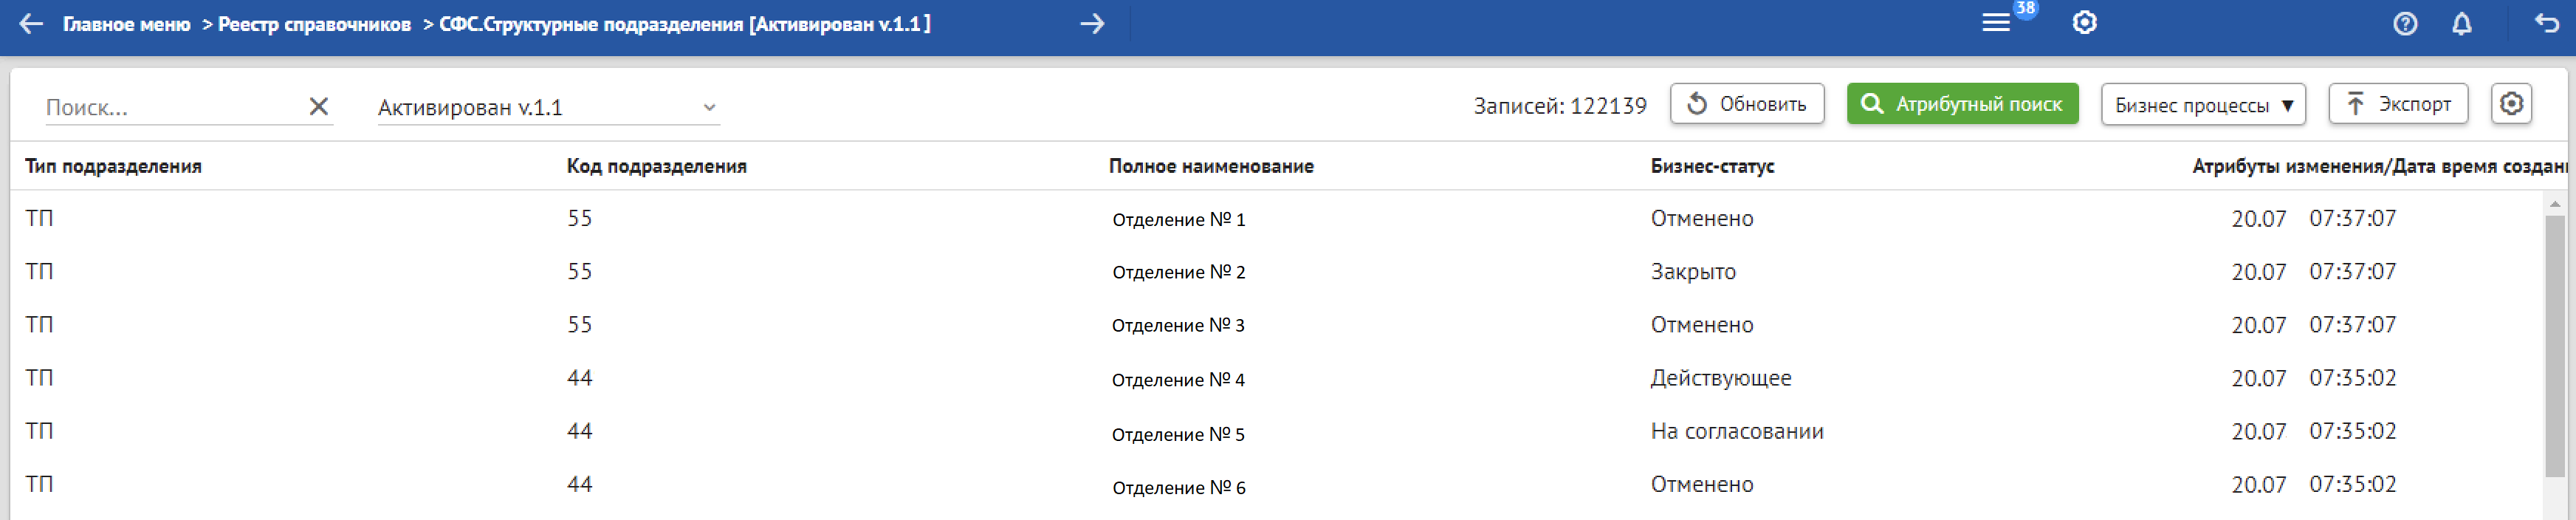The image size is (2576, 520).
Task: Open the help question mark icon
Action: pos(2405,24)
